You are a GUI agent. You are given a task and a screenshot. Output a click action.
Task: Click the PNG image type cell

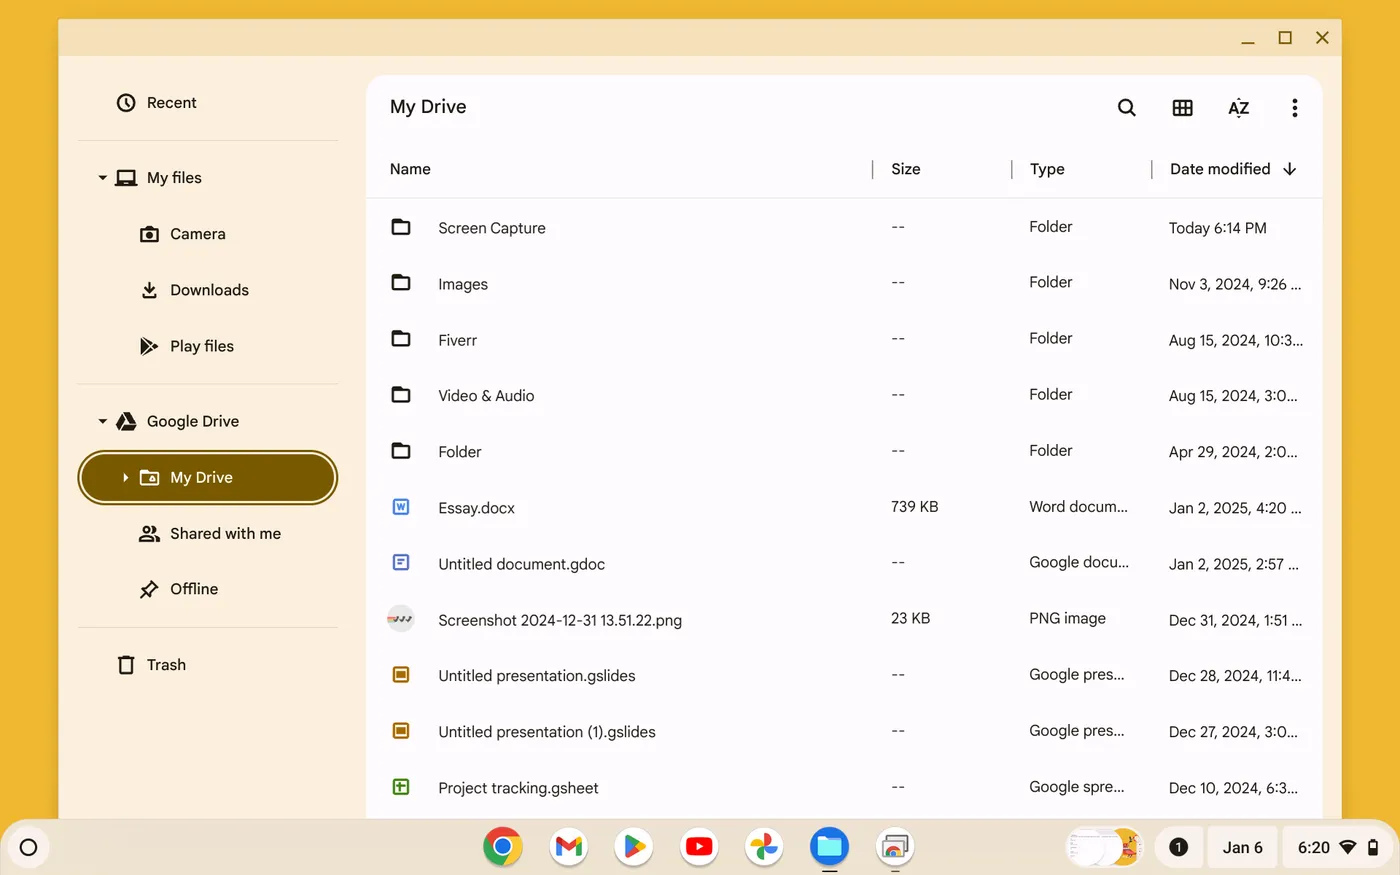point(1067,618)
